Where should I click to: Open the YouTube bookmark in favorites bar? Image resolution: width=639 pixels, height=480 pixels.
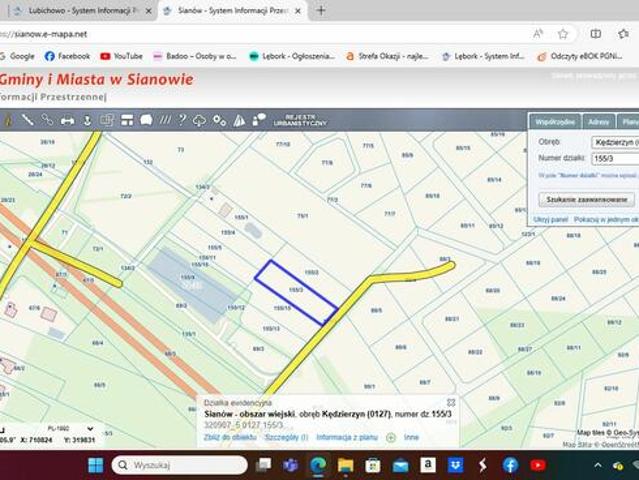click(121, 56)
